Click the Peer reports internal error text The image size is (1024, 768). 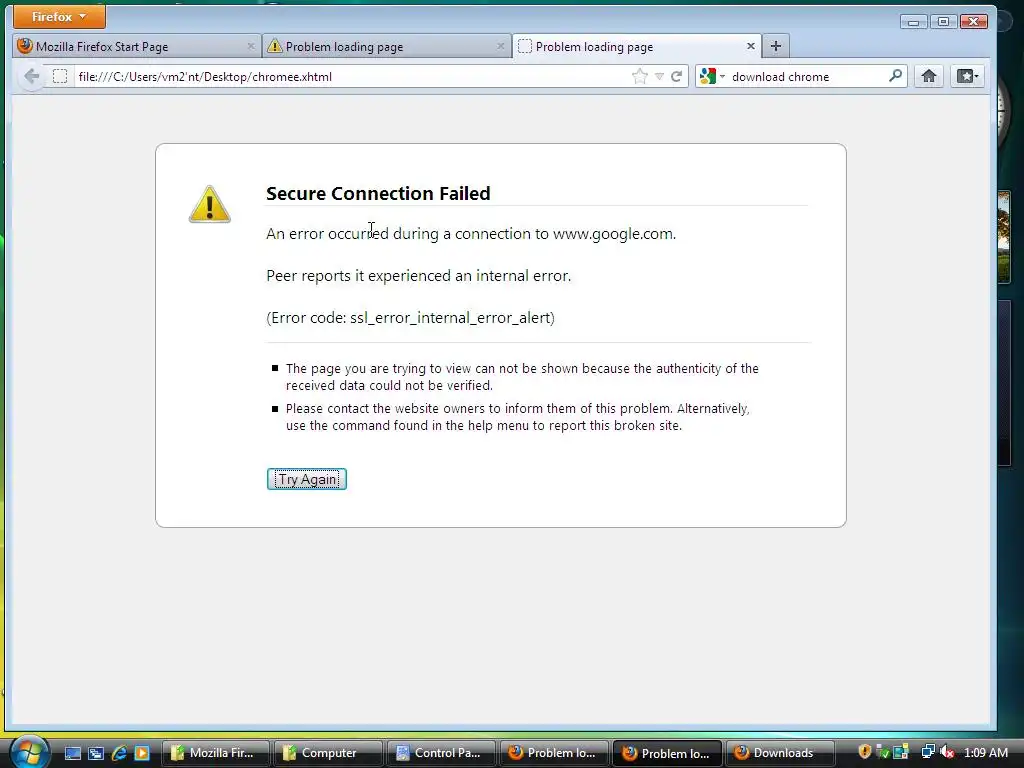(419, 276)
